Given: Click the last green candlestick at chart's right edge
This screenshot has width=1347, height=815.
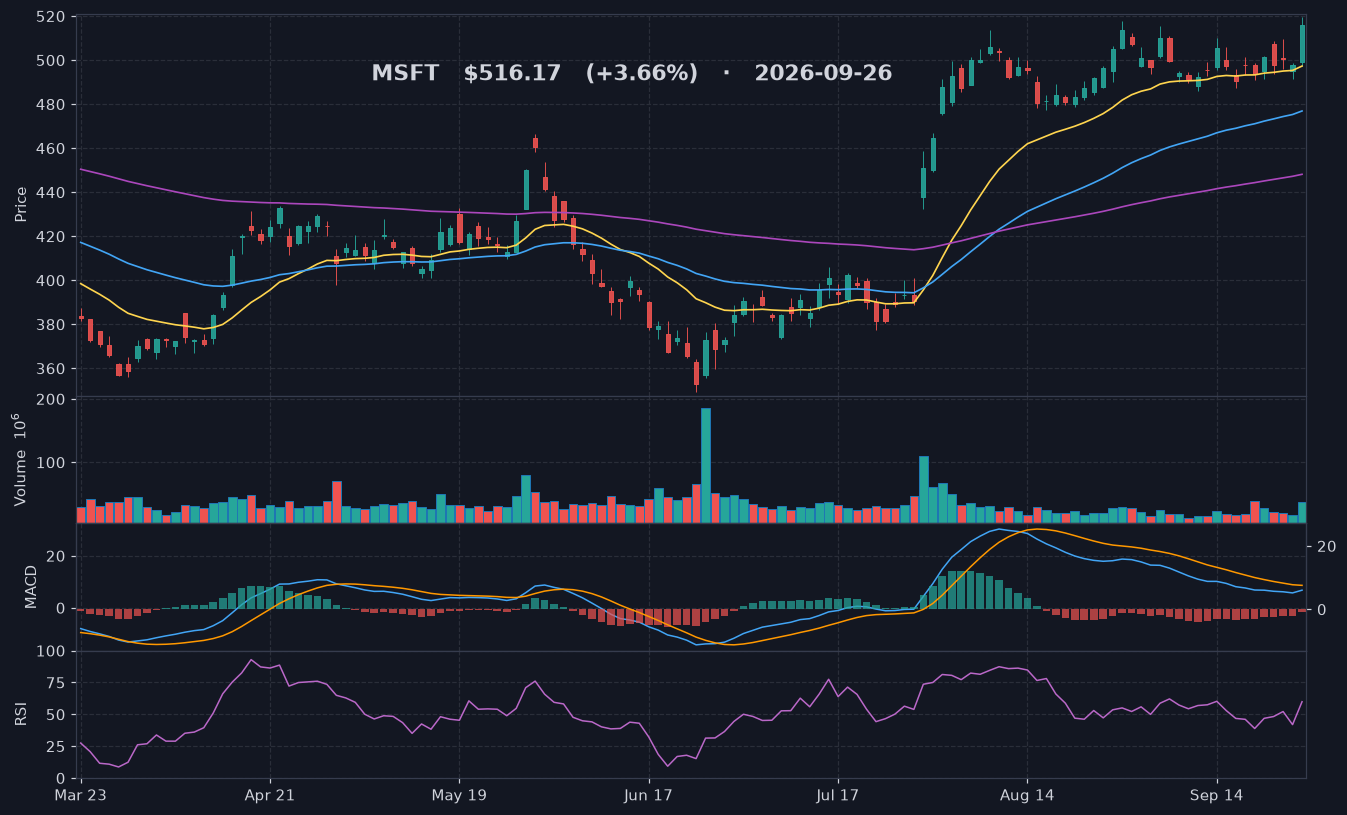Looking at the screenshot, I should pyautogui.click(x=1302, y=43).
